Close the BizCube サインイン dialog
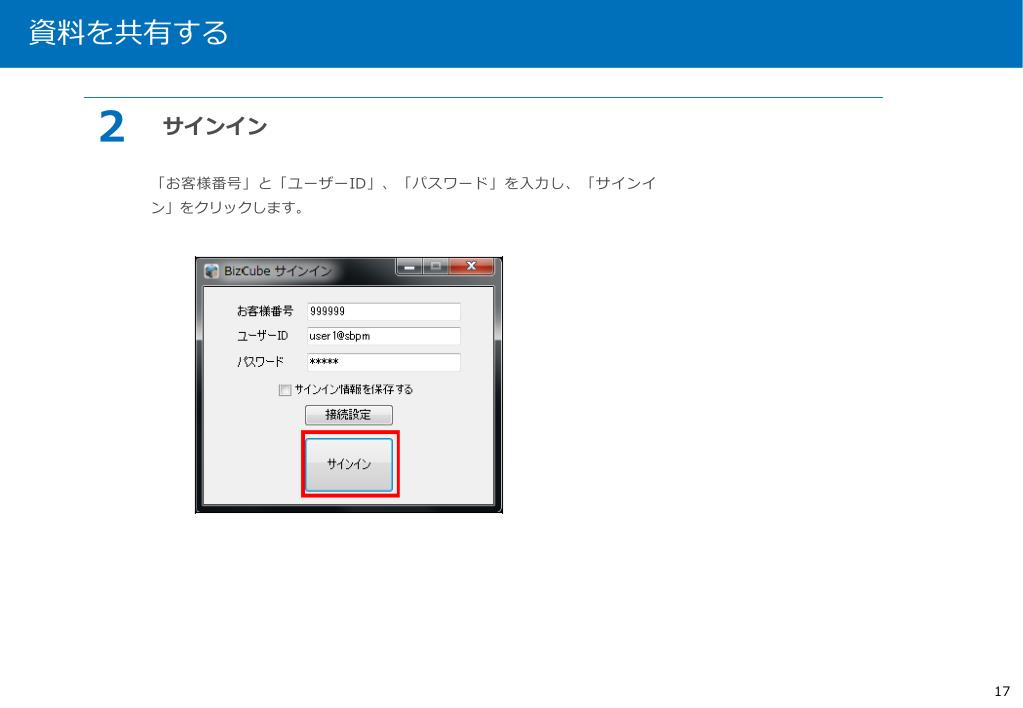The image size is (1023, 708). coord(471,266)
